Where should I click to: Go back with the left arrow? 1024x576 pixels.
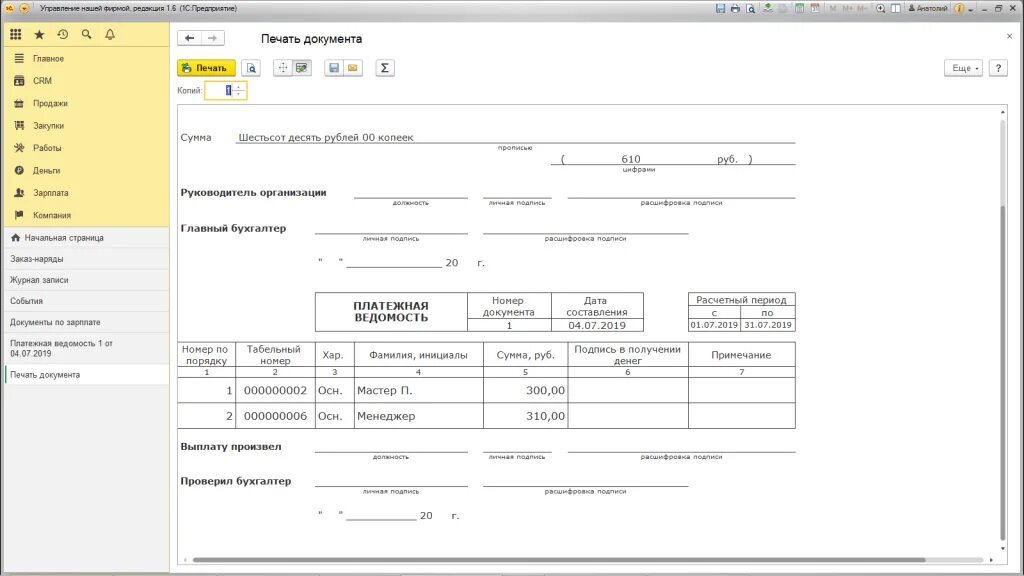pyautogui.click(x=189, y=38)
